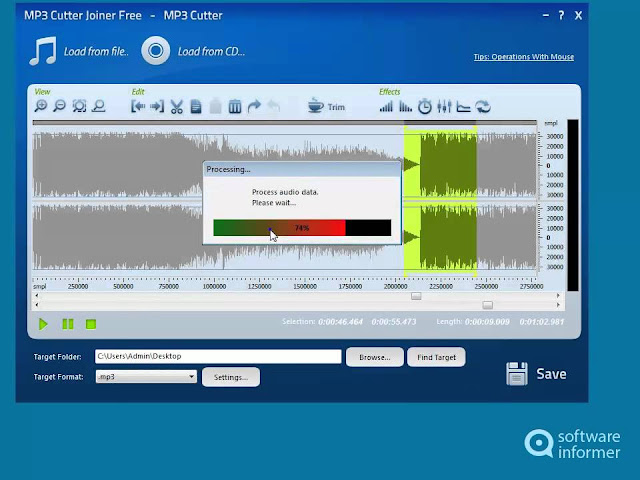
Task: Click the Browse button
Action: coord(375,357)
